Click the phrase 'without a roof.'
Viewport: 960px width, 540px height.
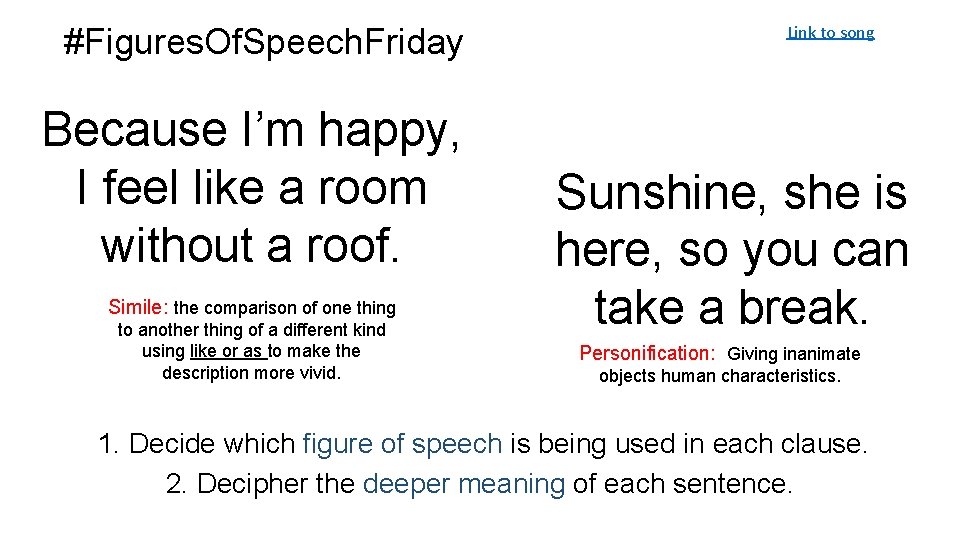click(251, 244)
